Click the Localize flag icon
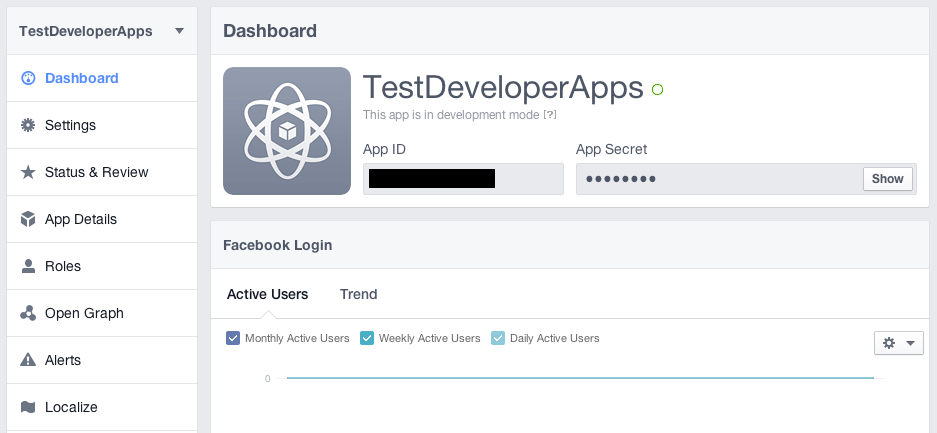The width and height of the screenshot is (937, 433). click(x=28, y=407)
